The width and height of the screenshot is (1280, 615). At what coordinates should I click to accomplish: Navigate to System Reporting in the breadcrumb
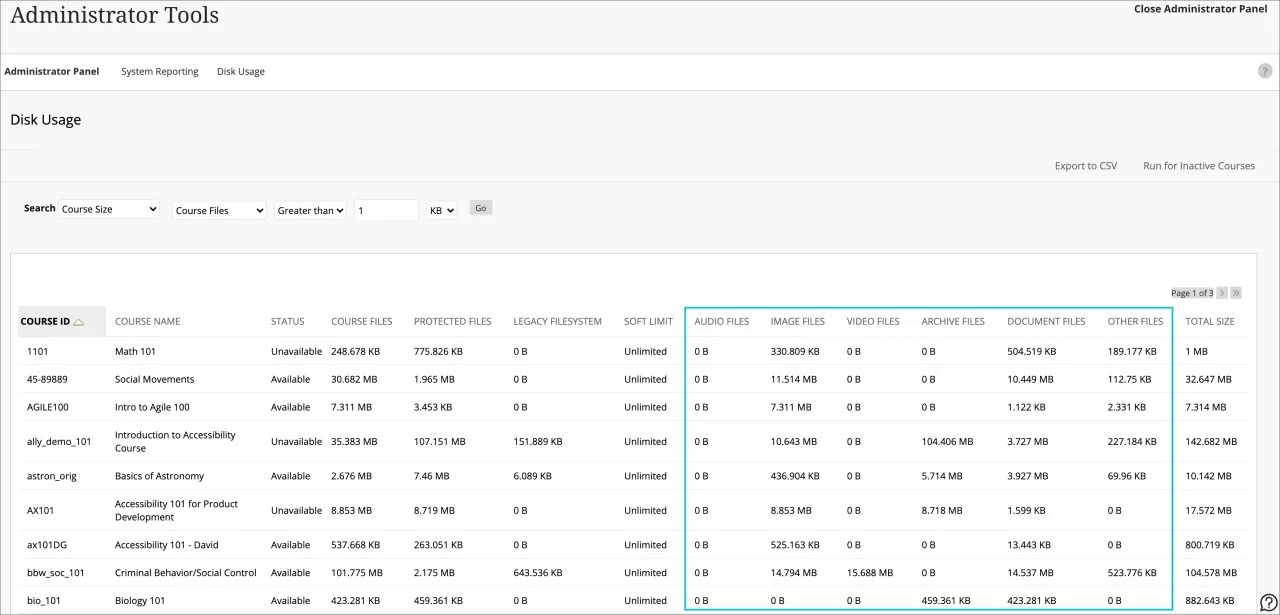159,71
